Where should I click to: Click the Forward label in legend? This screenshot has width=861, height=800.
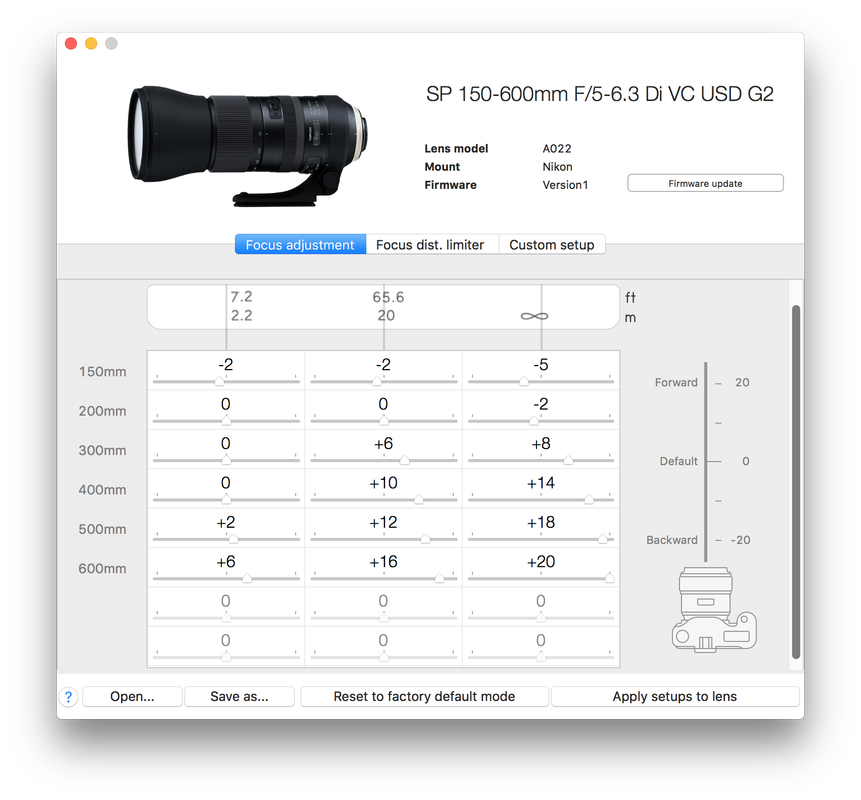[676, 383]
